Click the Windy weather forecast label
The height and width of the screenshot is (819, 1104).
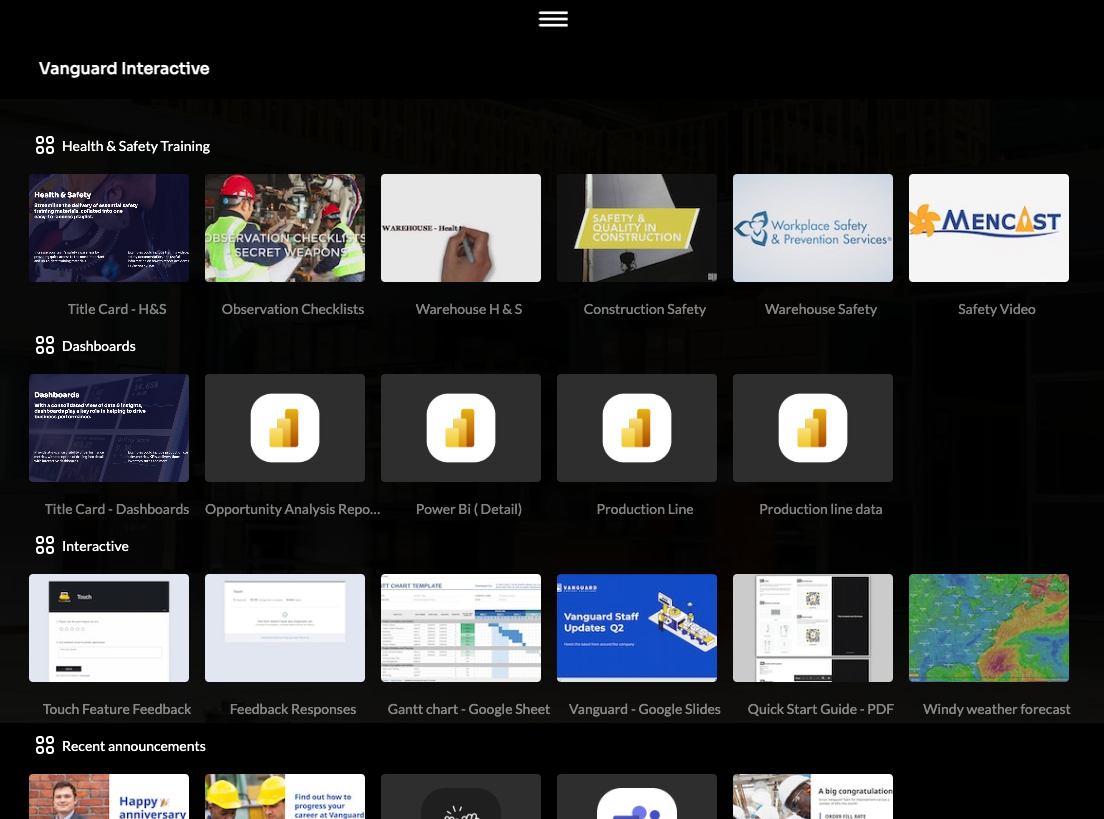997,709
